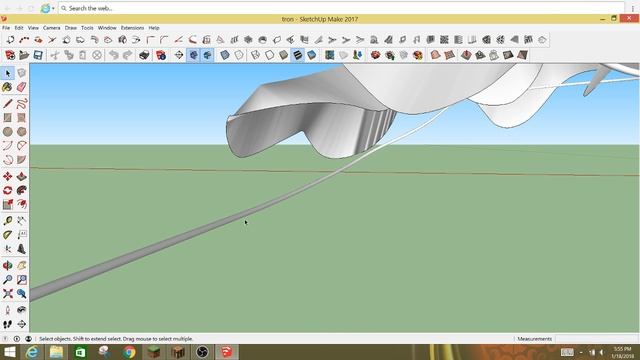
Task: Save the model with the floppy disk icon
Action: pyautogui.click(x=38, y=55)
